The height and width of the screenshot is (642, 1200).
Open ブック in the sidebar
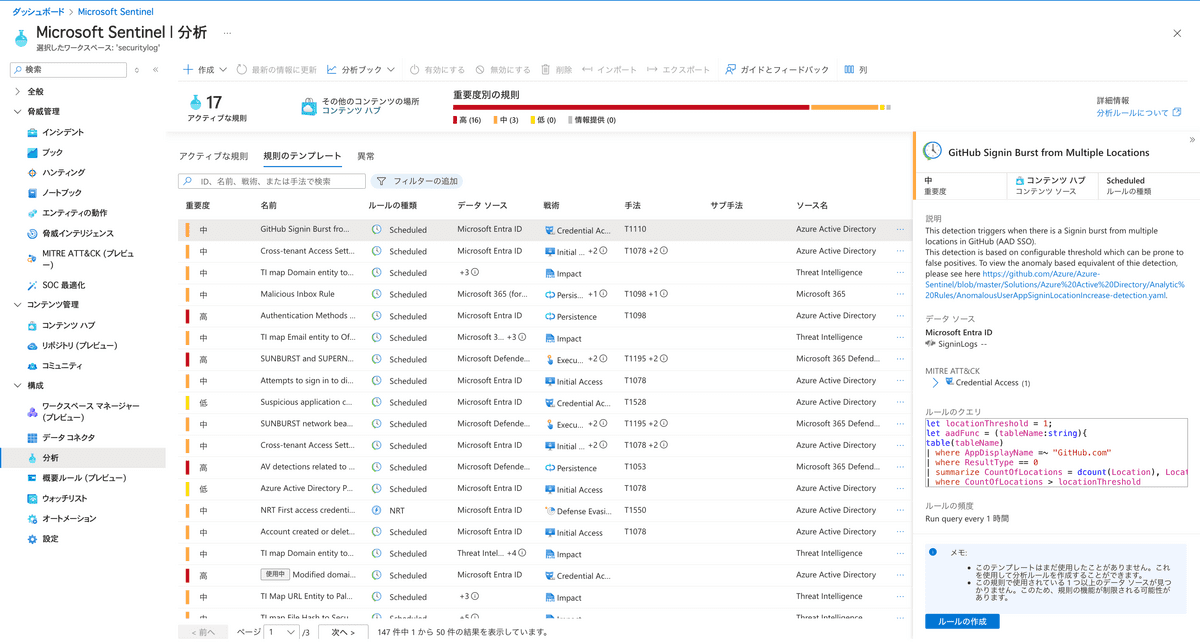pyautogui.click(x=52, y=152)
